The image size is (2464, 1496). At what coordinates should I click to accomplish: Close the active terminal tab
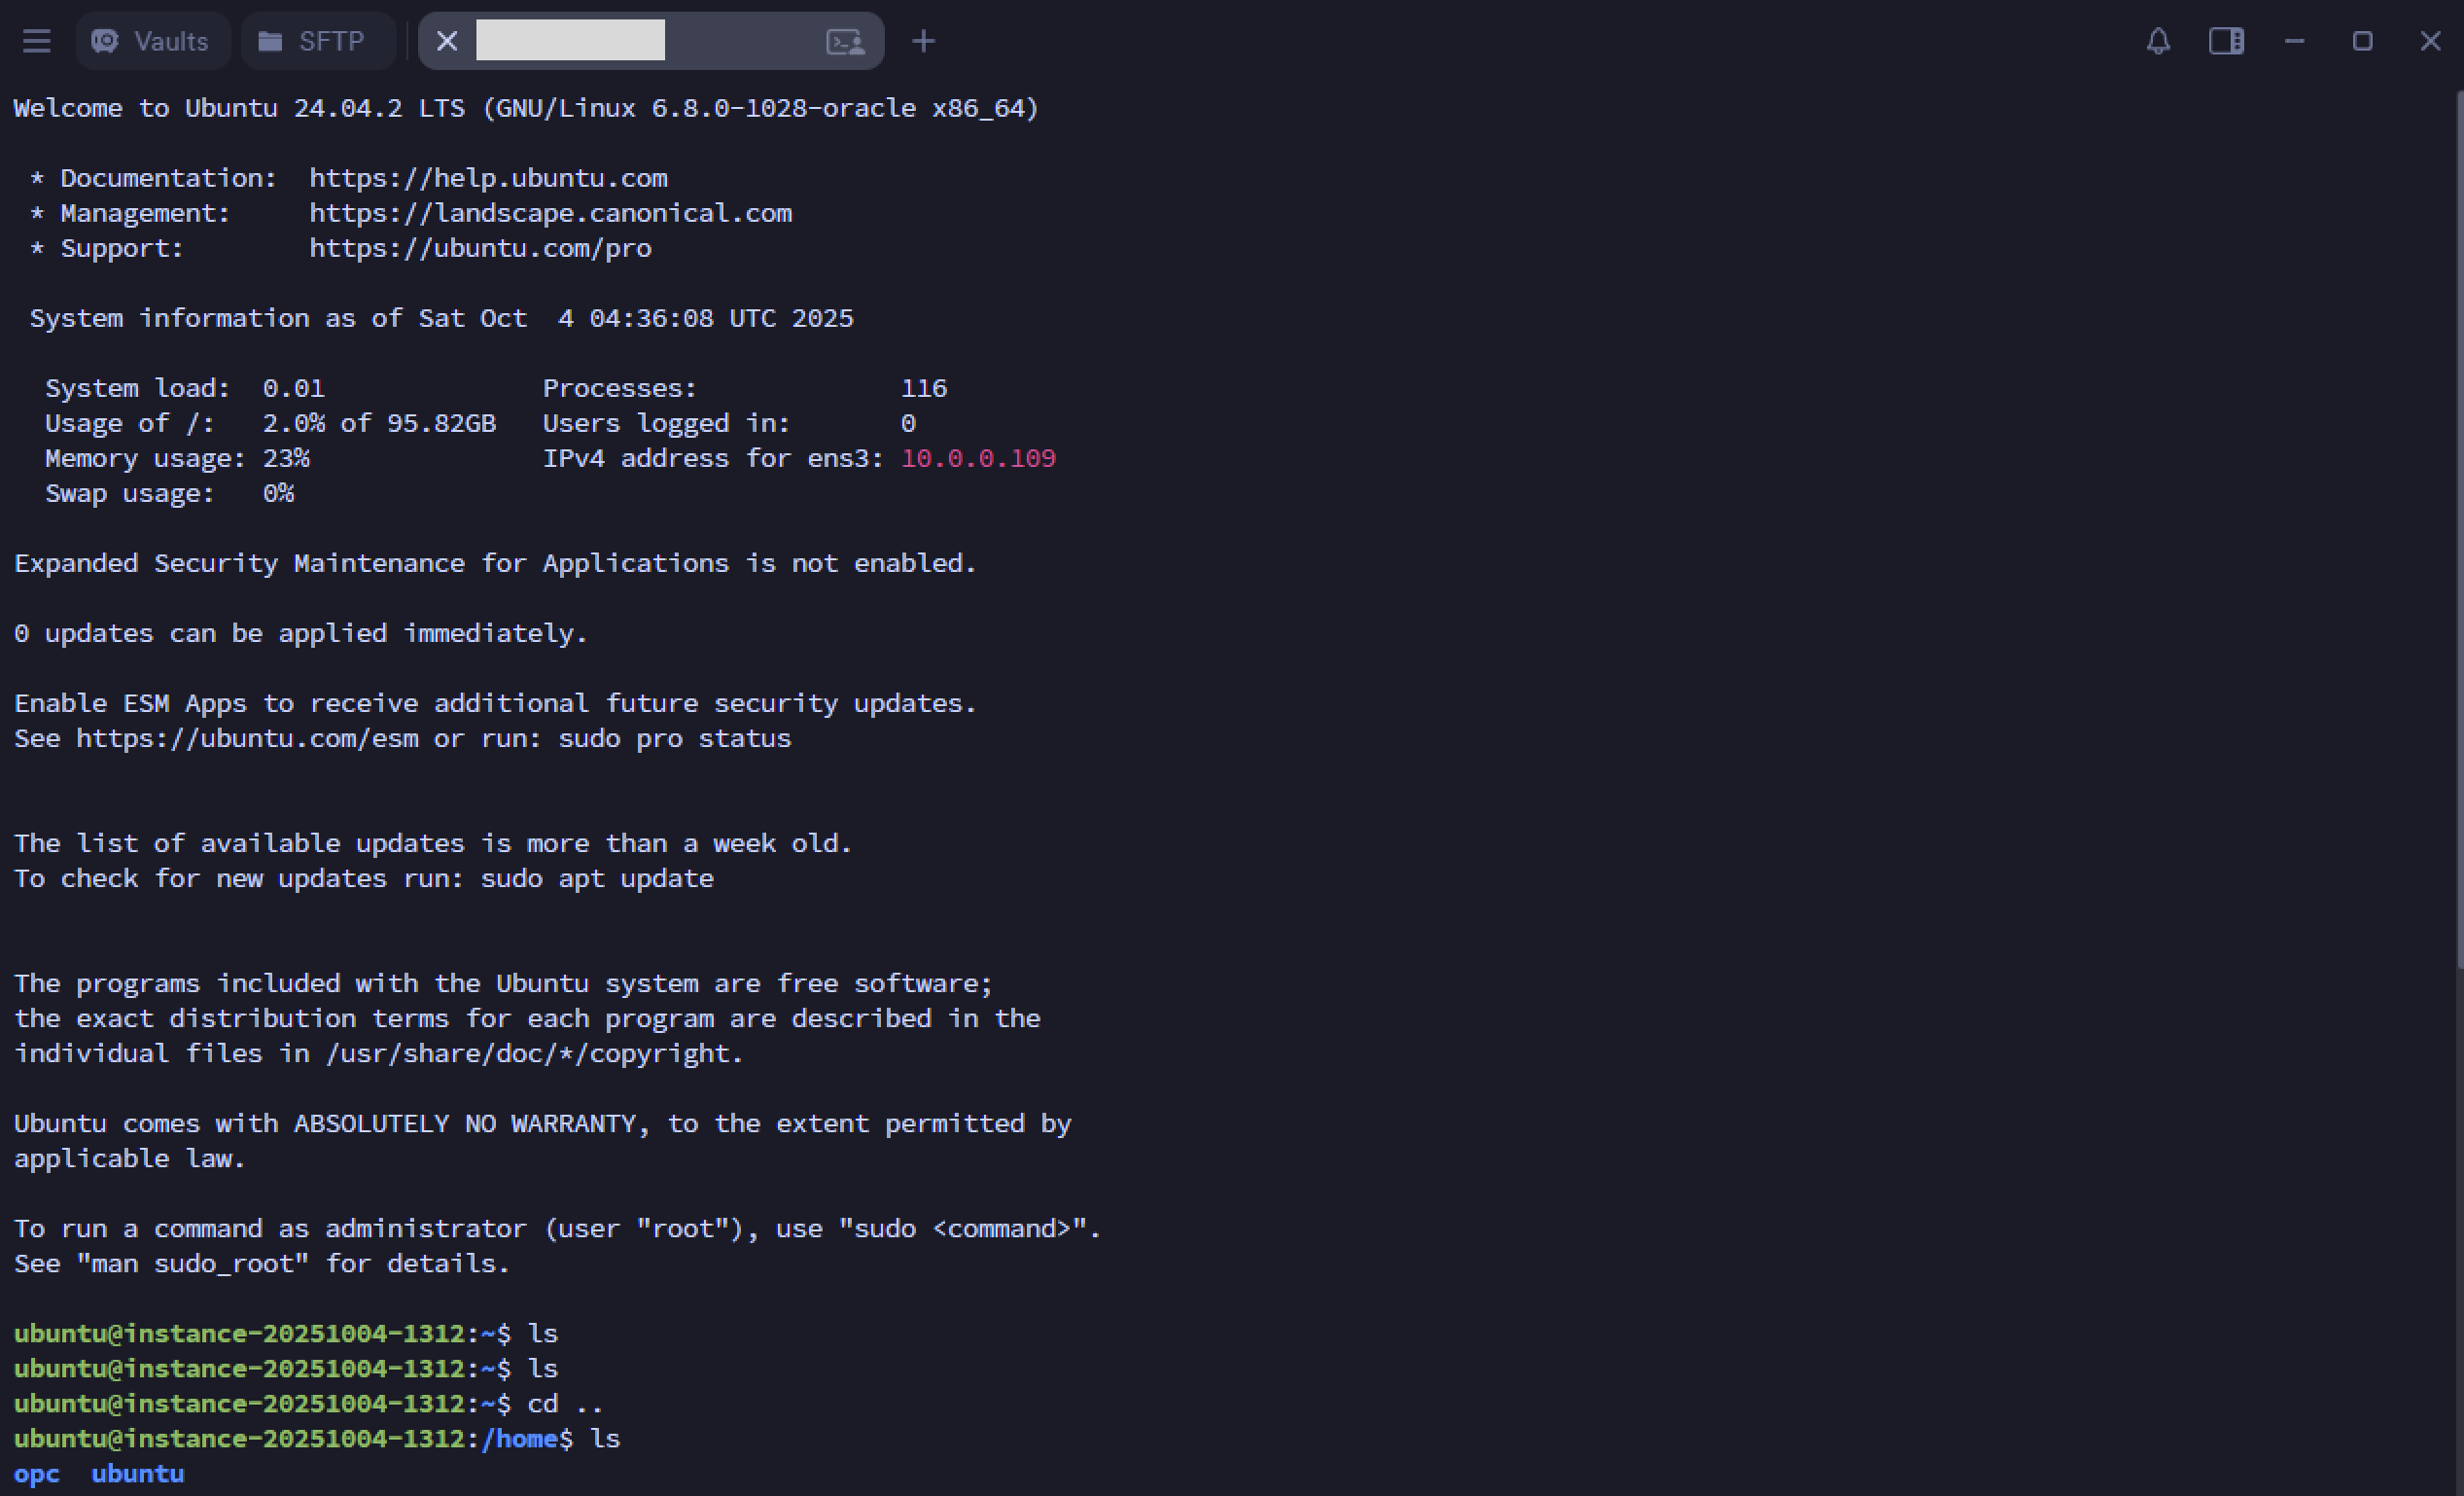[447, 41]
